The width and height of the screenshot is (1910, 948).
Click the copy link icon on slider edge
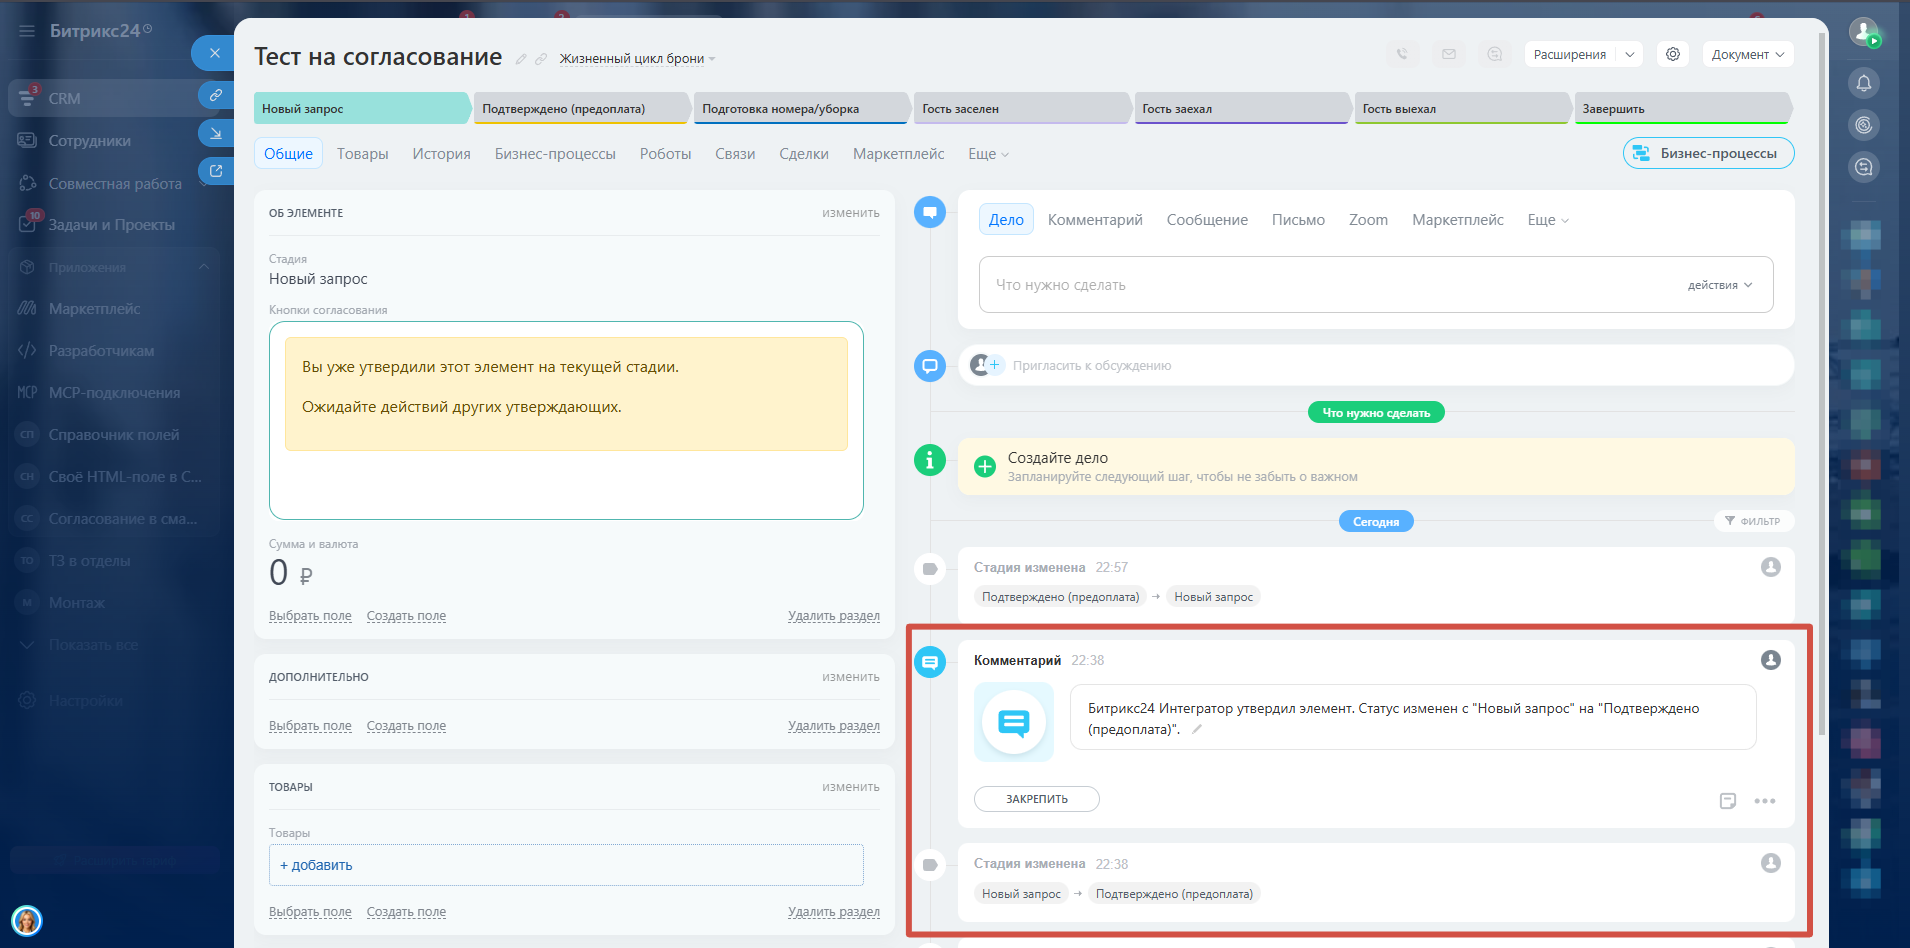point(215,95)
